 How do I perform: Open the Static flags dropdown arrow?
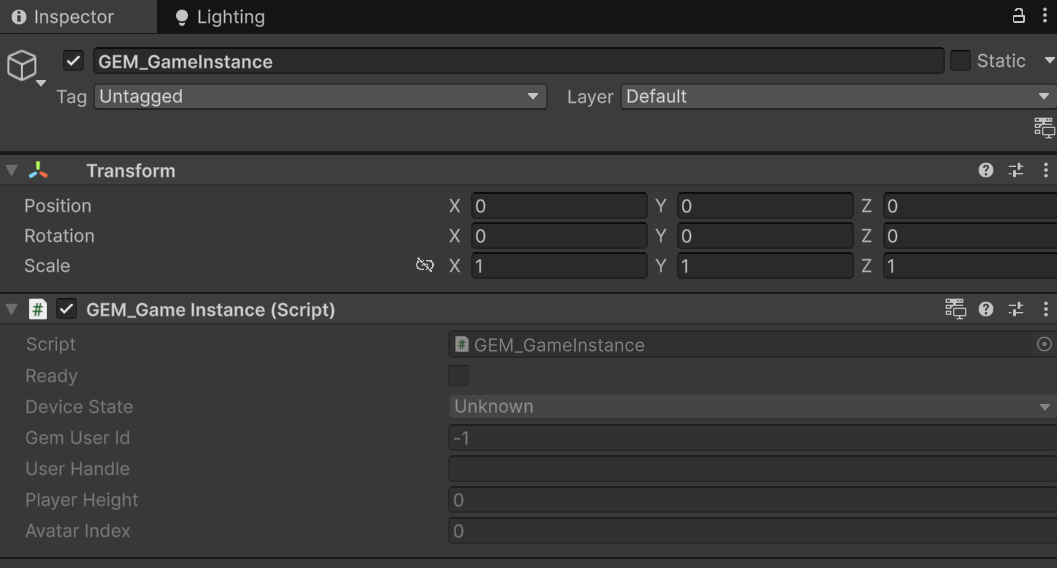[x=1048, y=61]
